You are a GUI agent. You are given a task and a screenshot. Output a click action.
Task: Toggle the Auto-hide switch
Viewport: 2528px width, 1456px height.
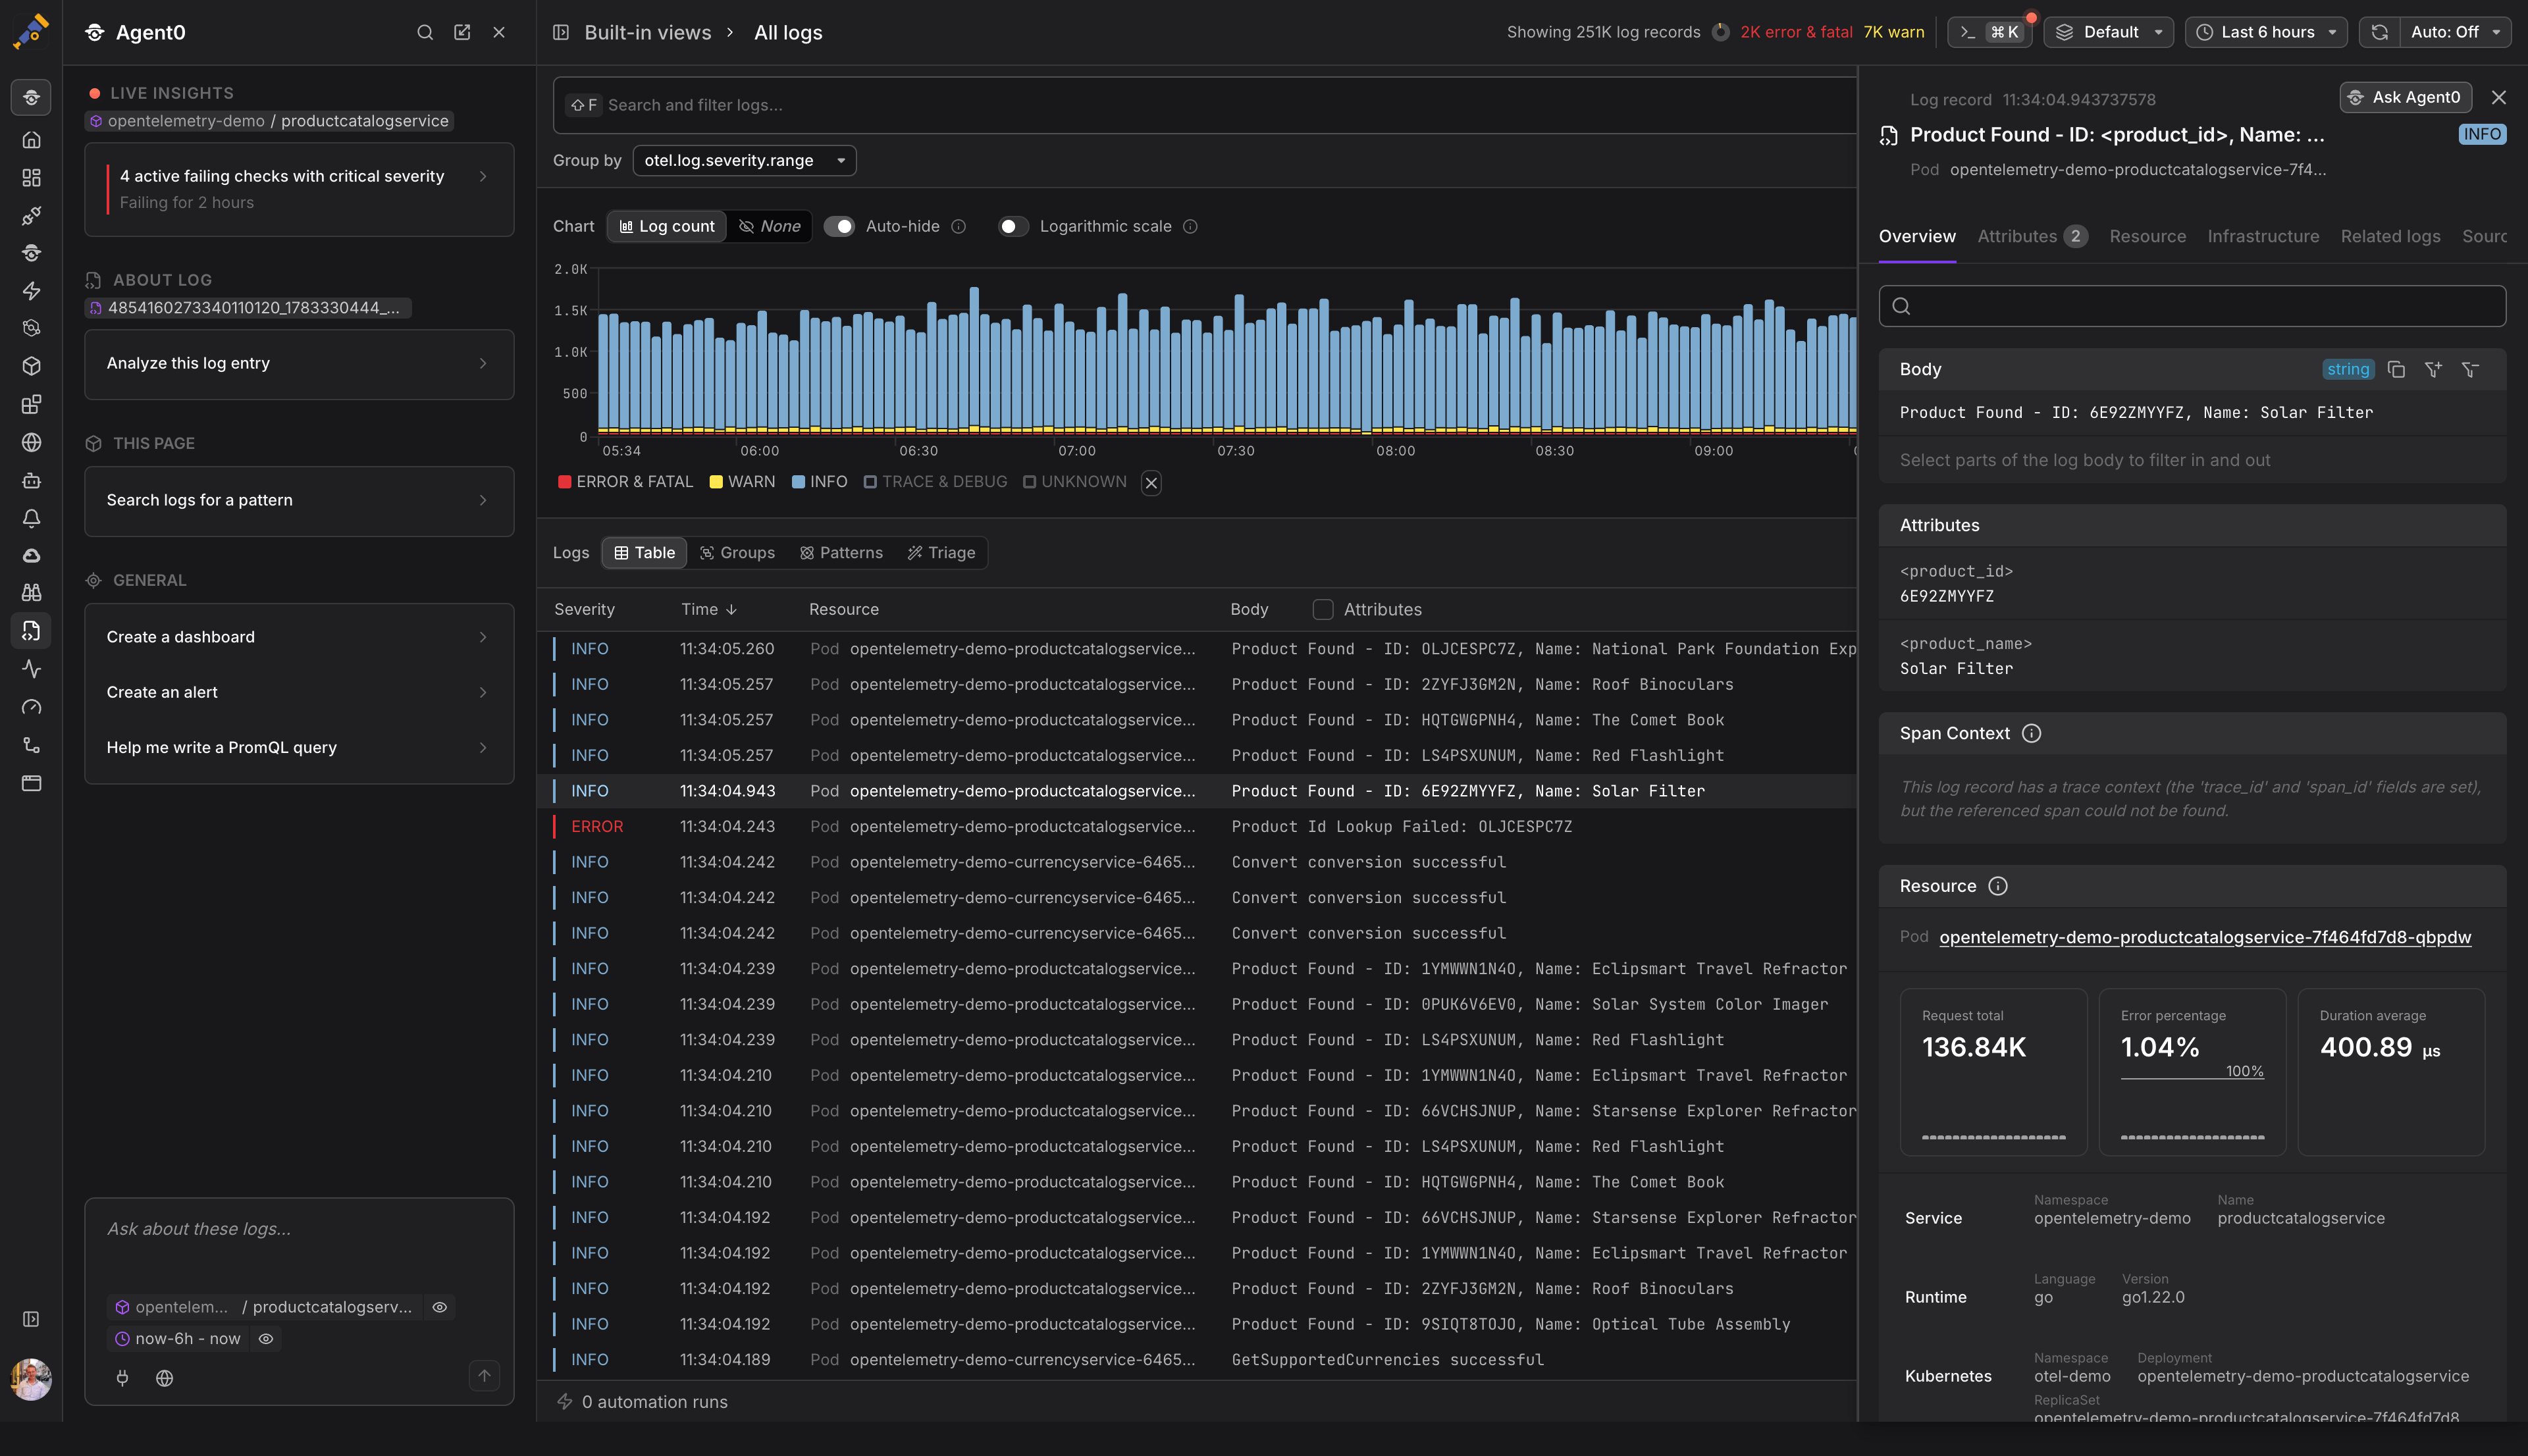[x=839, y=227]
